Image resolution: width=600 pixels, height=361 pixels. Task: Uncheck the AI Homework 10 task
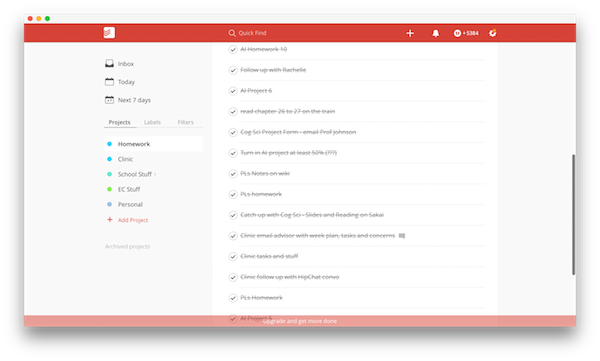tap(233, 49)
